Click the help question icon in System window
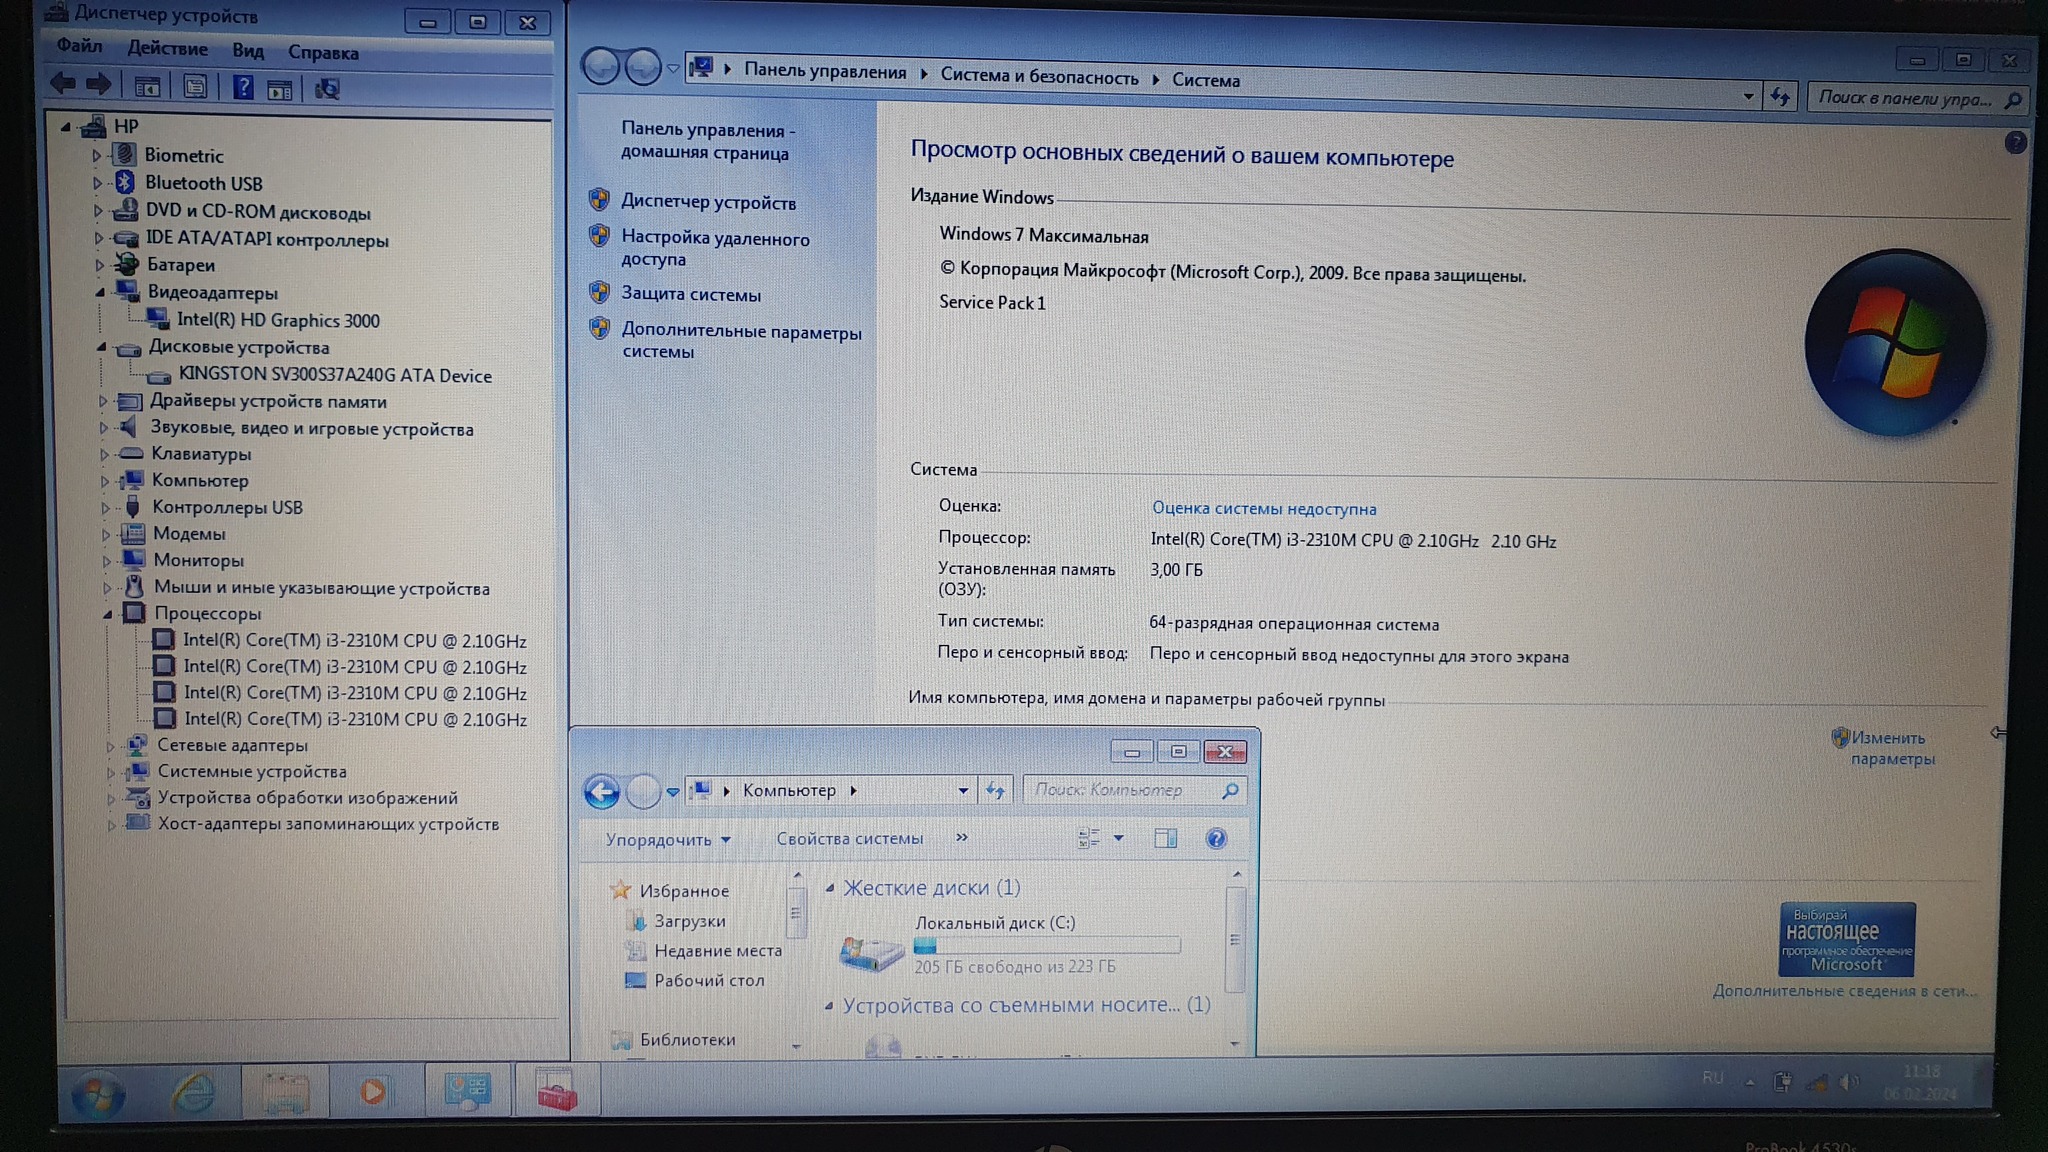2048x1152 pixels. tap(2015, 143)
